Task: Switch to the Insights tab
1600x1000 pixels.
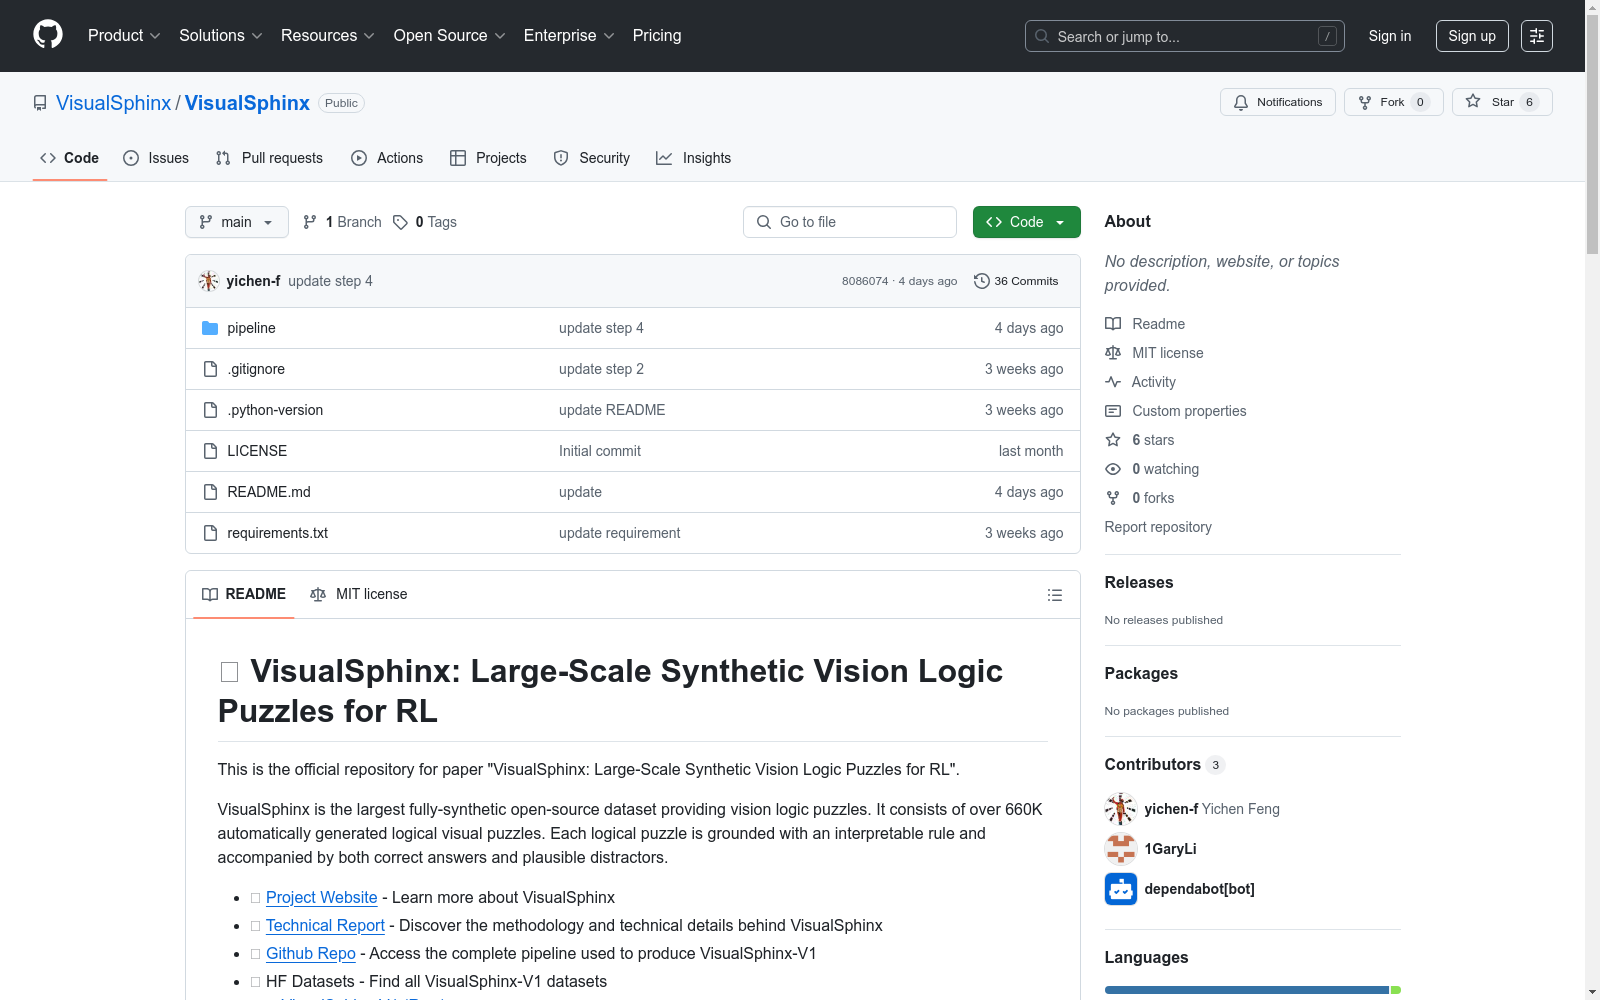Action: [x=694, y=158]
